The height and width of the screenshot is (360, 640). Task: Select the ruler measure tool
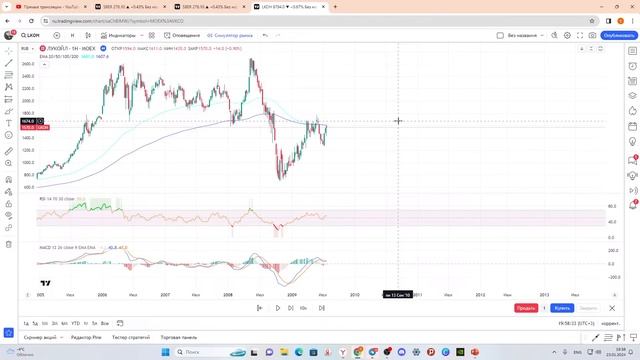pos(9,151)
